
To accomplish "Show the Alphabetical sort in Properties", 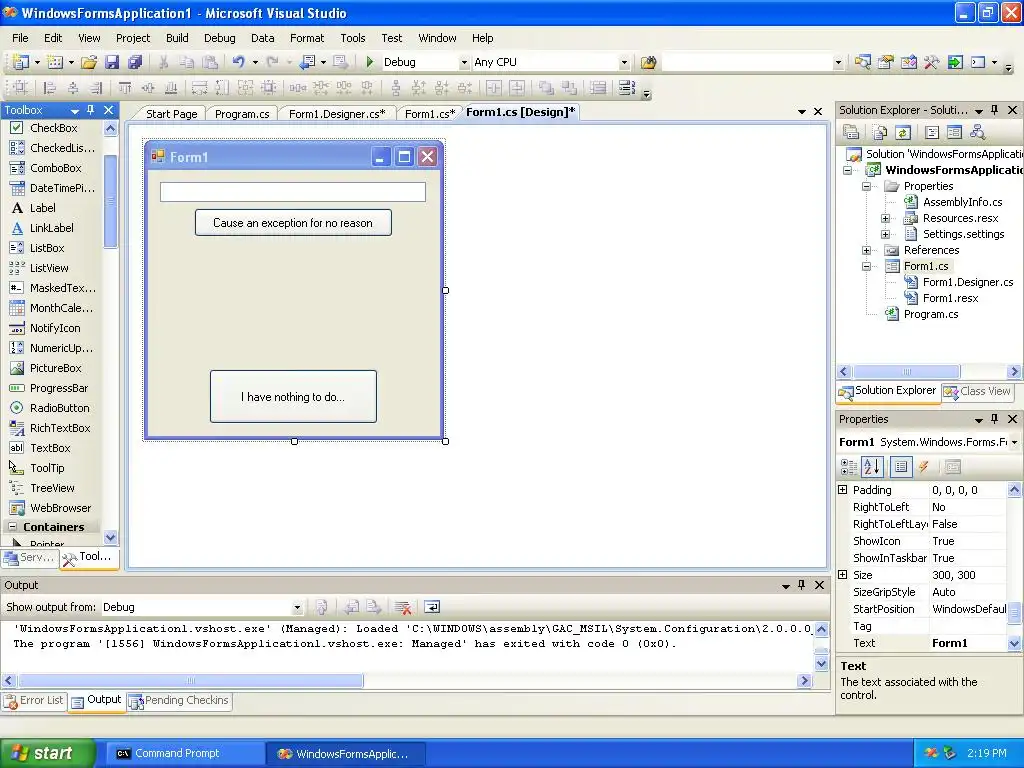I will click(872, 466).
